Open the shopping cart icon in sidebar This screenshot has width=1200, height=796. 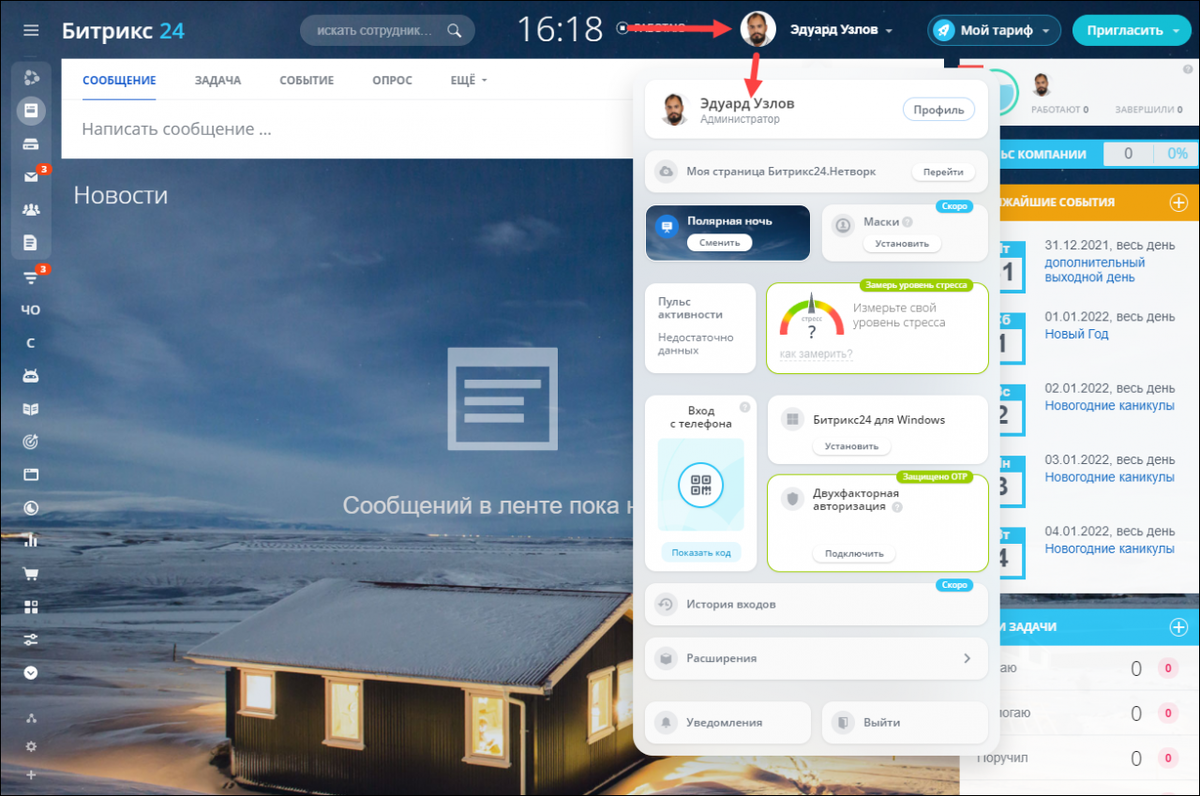point(31,573)
